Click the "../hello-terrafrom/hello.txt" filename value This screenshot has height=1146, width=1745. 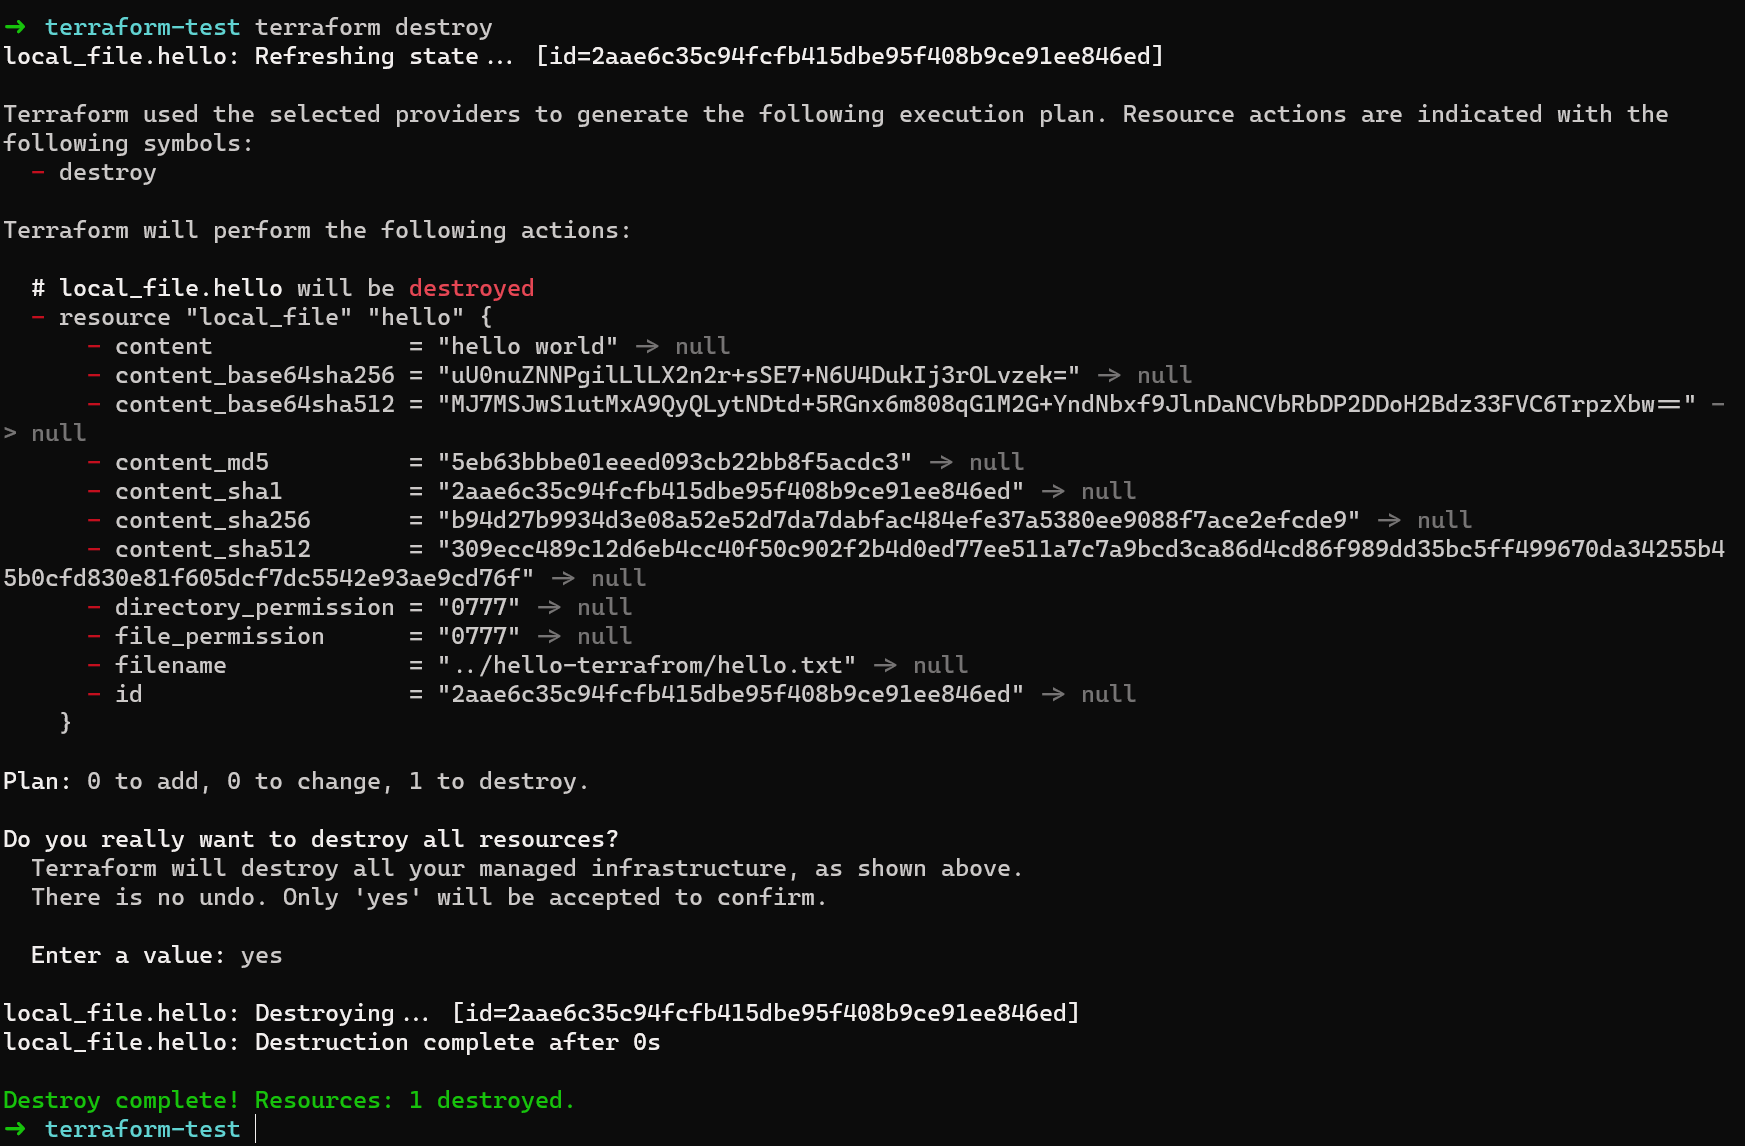(x=647, y=665)
